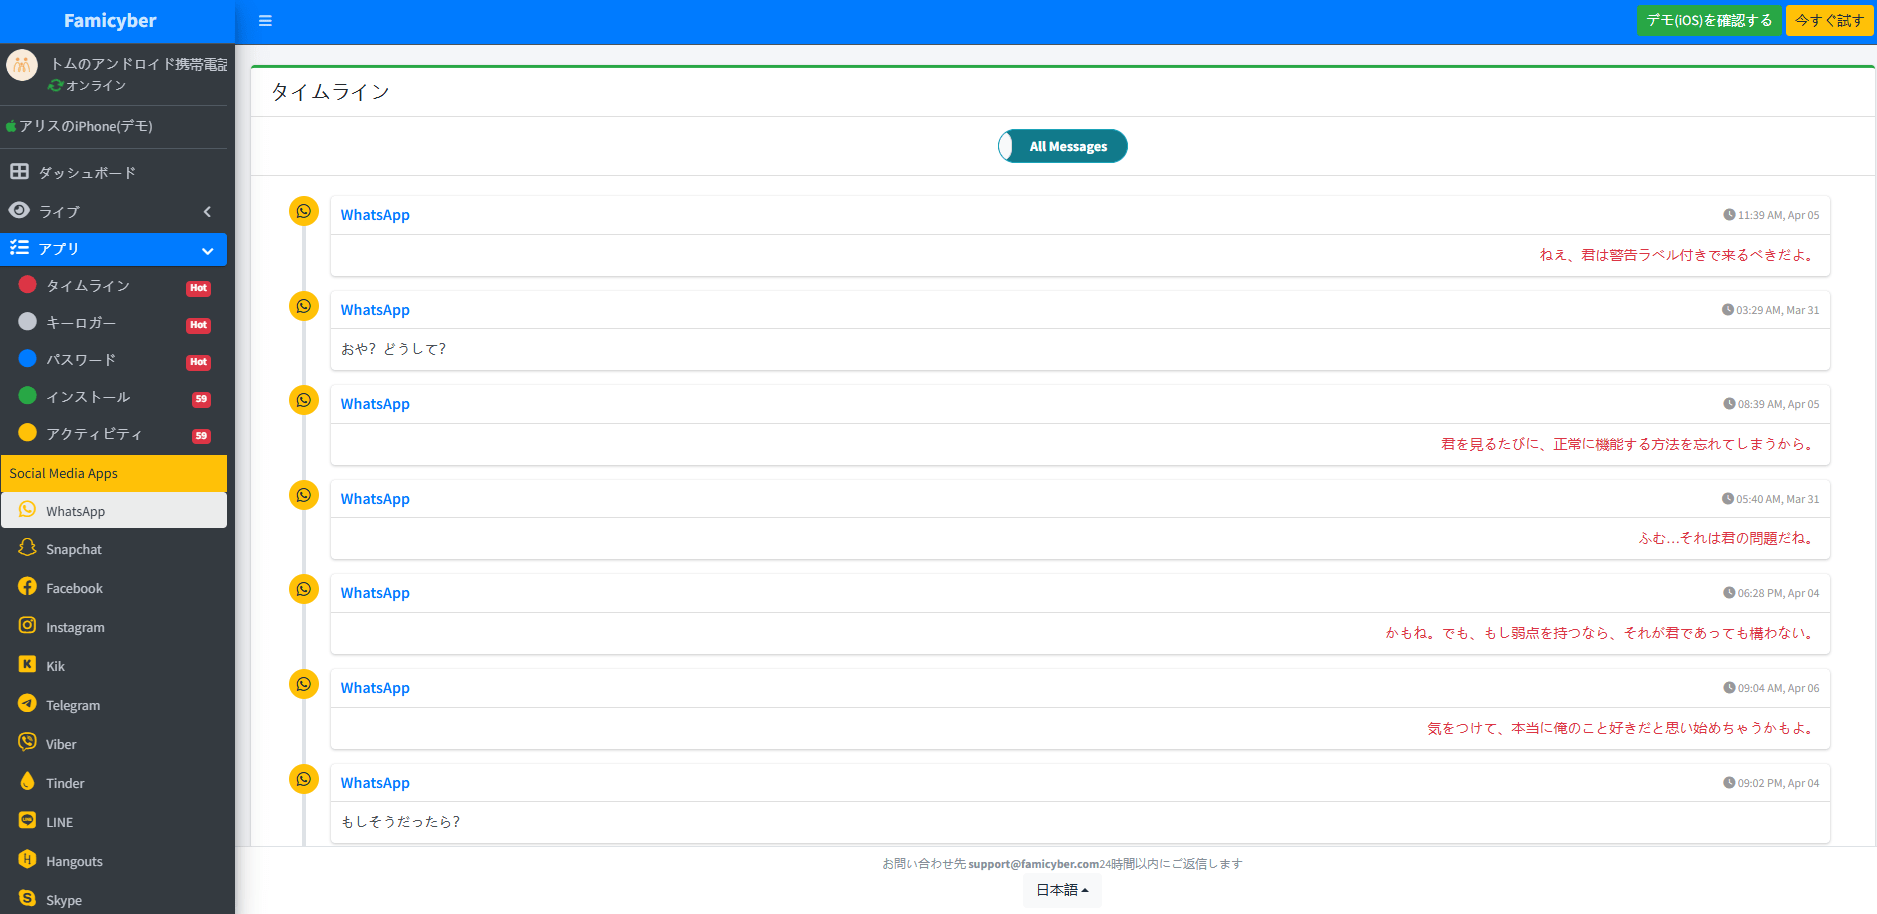Click the ダッシュボード grid icon
1877x914 pixels.
(x=19, y=171)
